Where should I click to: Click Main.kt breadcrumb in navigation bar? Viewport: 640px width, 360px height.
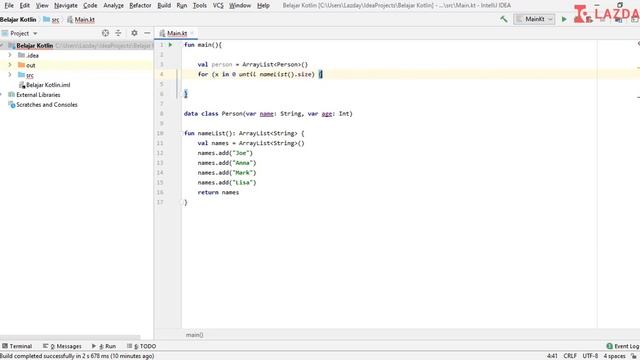click(x=81, y=19)
